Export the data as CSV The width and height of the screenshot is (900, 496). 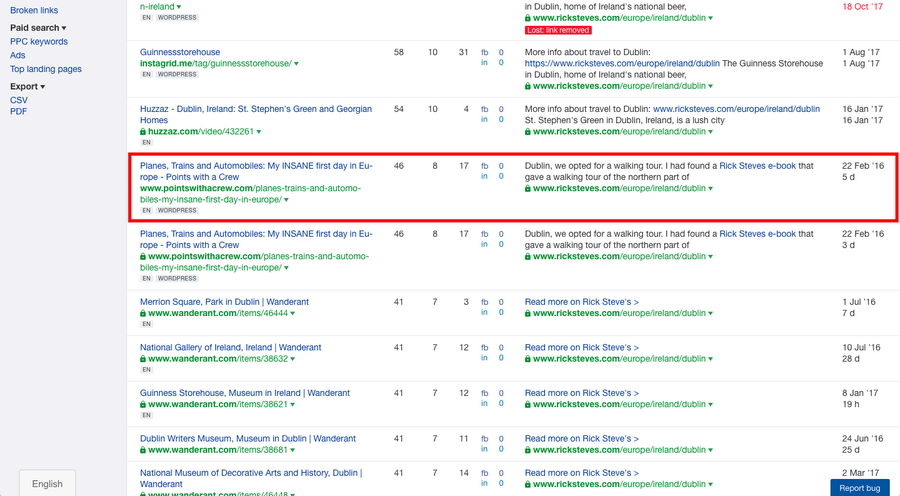18,100
